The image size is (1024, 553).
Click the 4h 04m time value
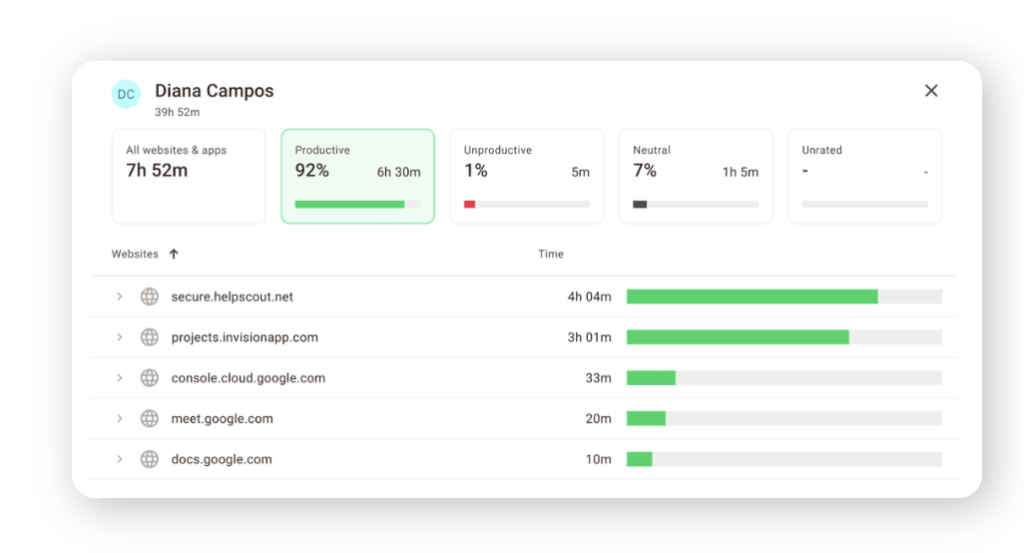pyautogui.click(x=589, y=296)
